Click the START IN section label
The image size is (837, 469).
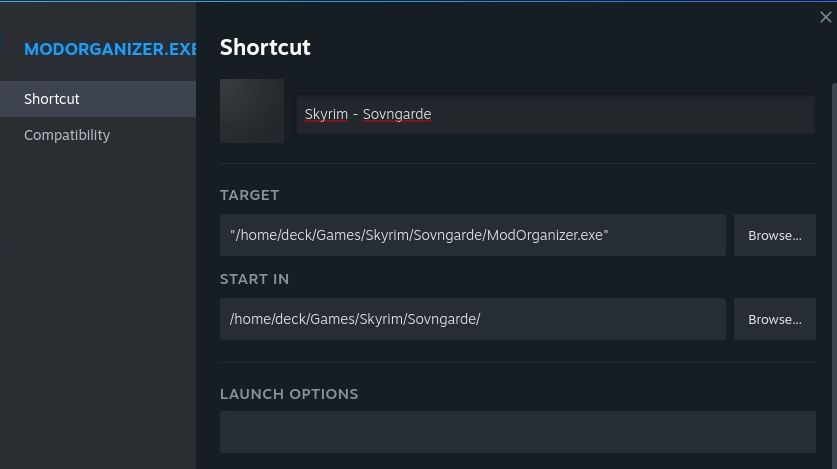pyautogui.click(x=254, y=279)
